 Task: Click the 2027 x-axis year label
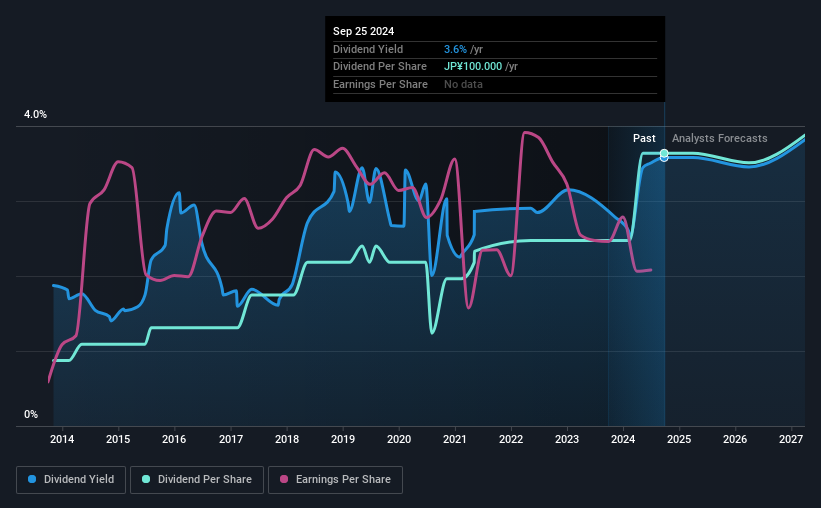pyautogui.click(x=791, y=439)
